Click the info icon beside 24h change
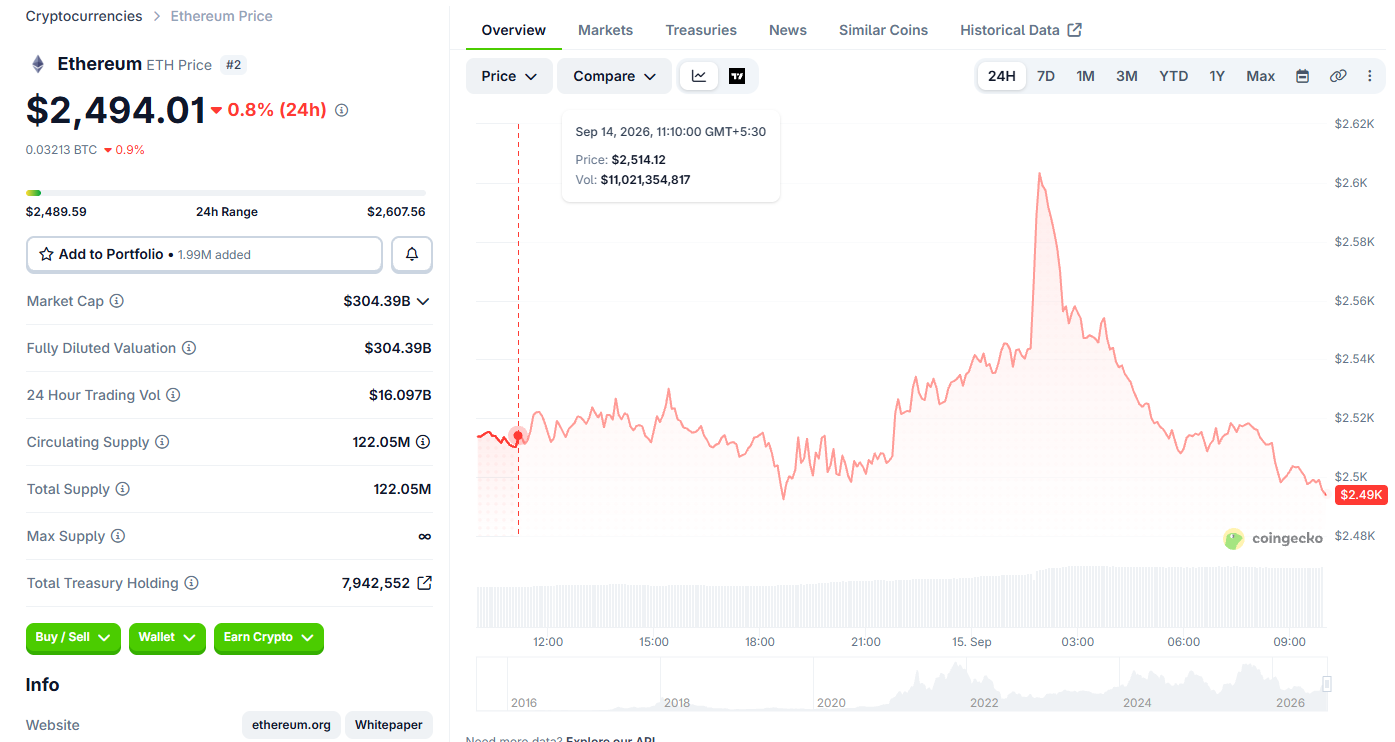Image resolution: width=1395 pixels, height=742 pixels. click(341, 110)
